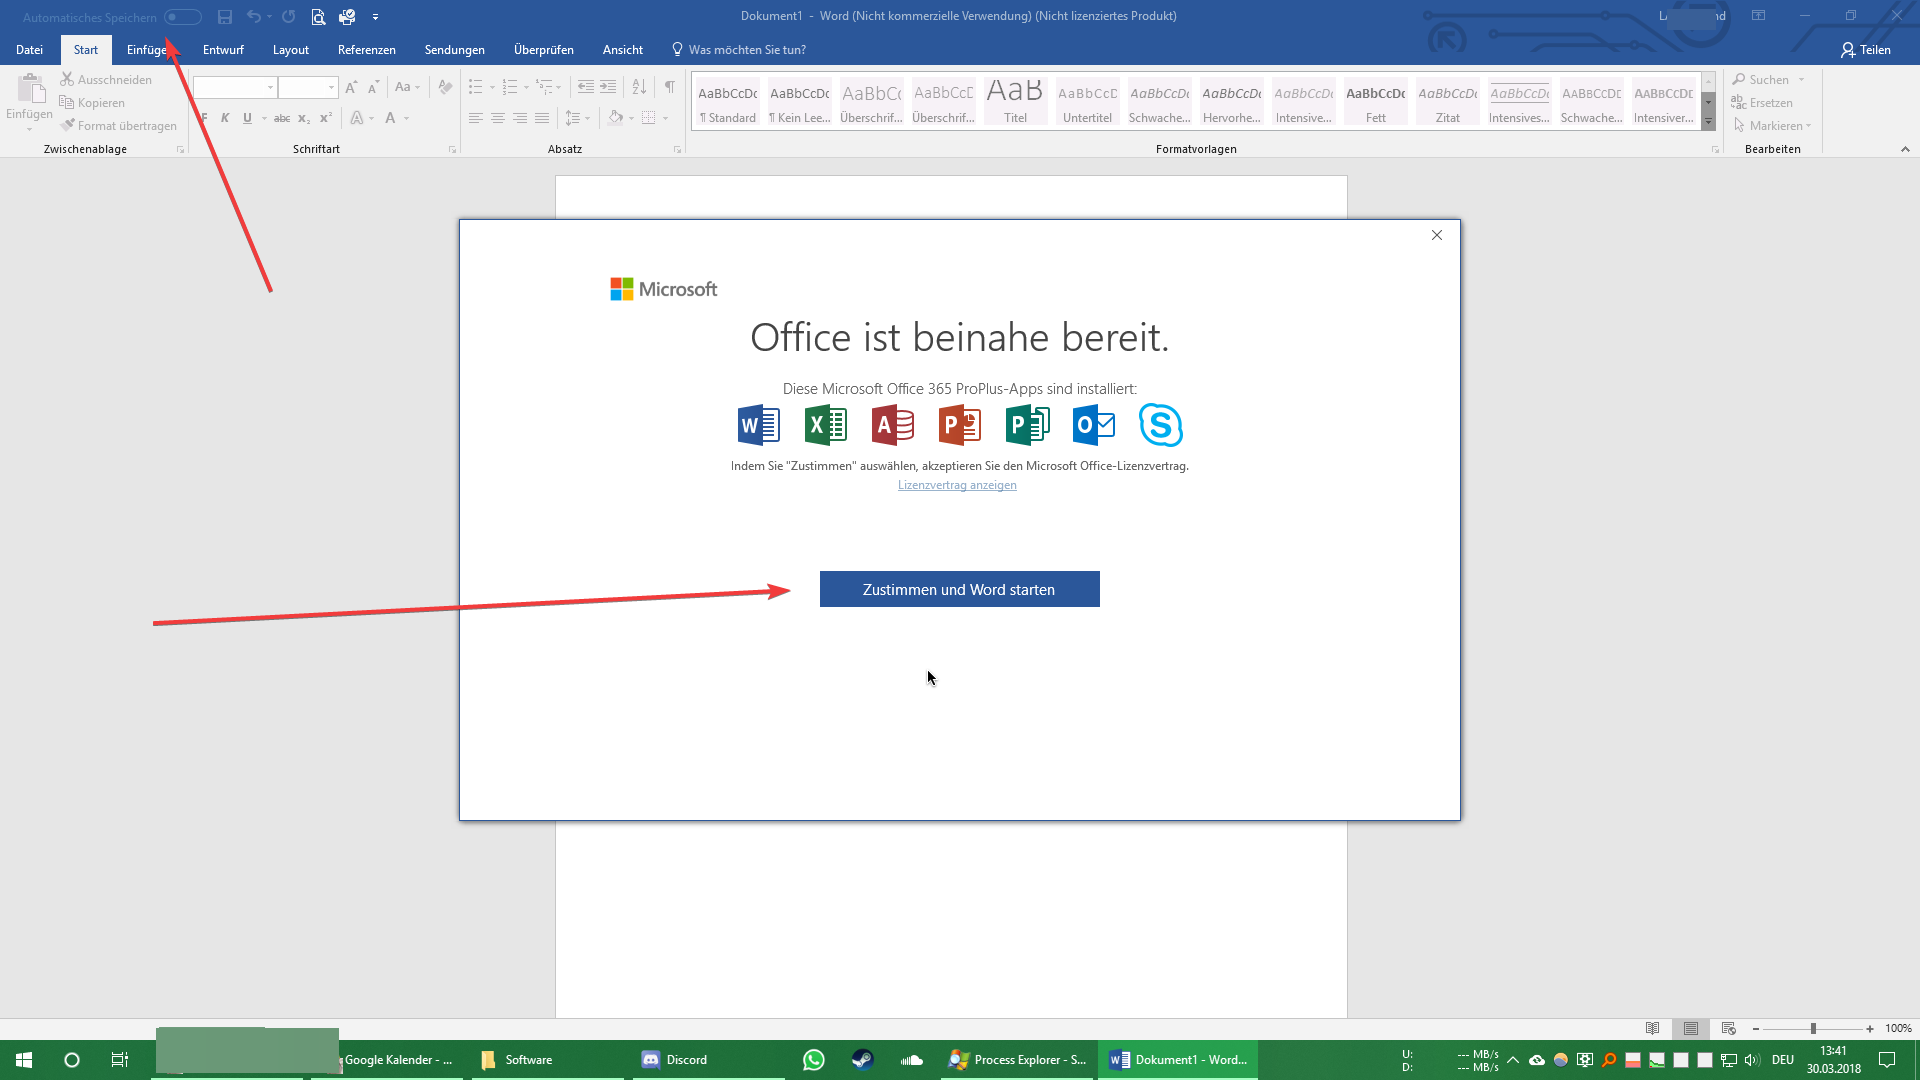Open the Aa change case dropdown
Viewport: 1920px width, 1080px height.
407,87
